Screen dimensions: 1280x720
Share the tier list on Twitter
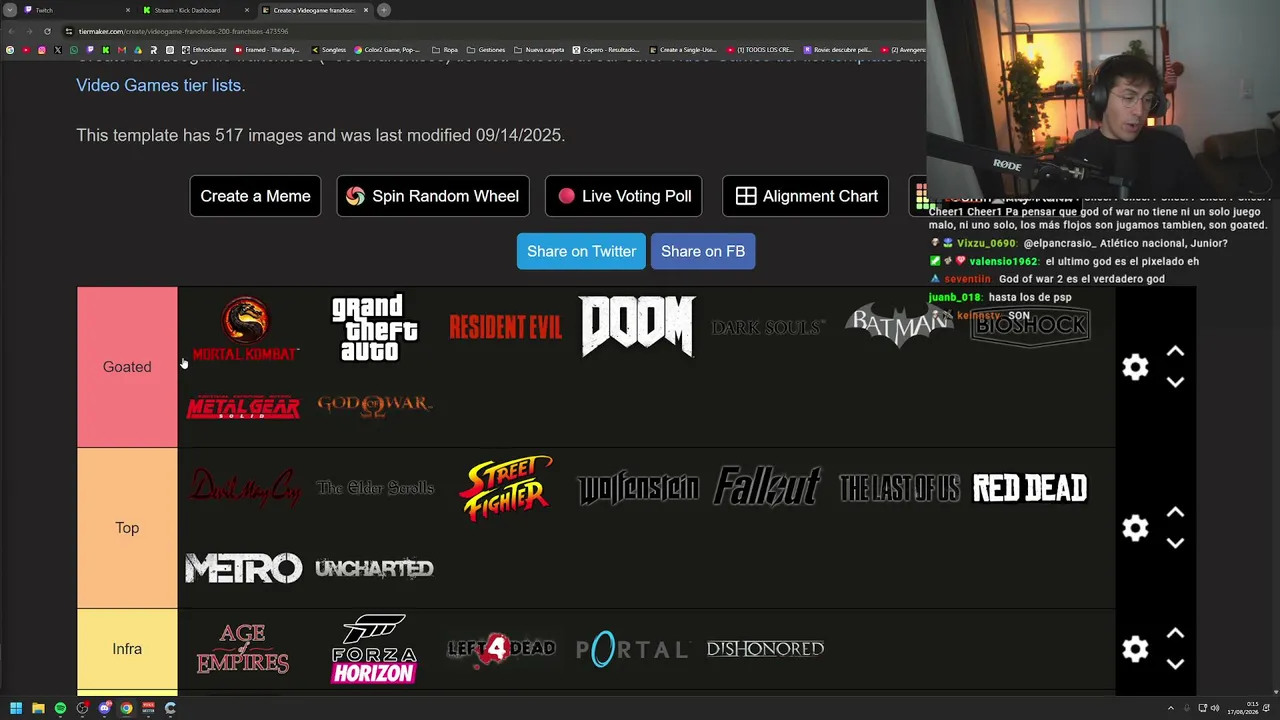[x=581, y=251]
